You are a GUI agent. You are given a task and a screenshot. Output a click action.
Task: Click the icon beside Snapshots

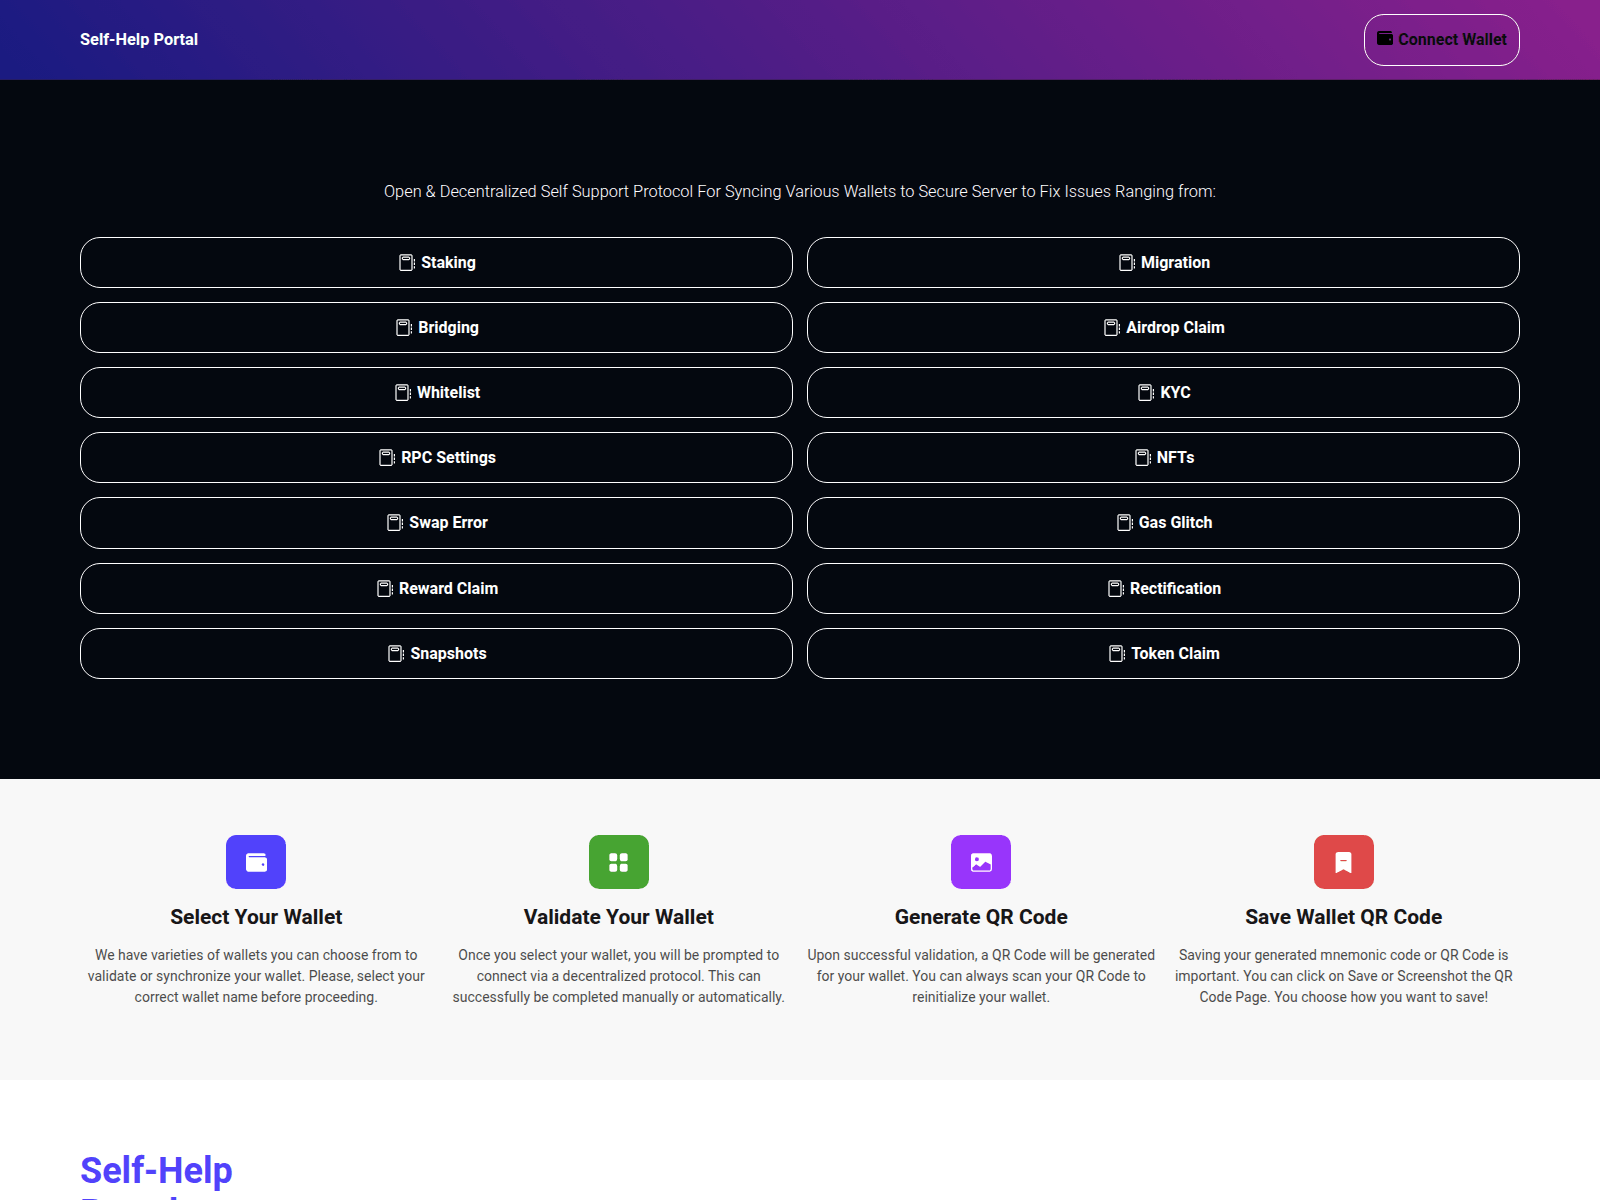(x=396, y=654)
